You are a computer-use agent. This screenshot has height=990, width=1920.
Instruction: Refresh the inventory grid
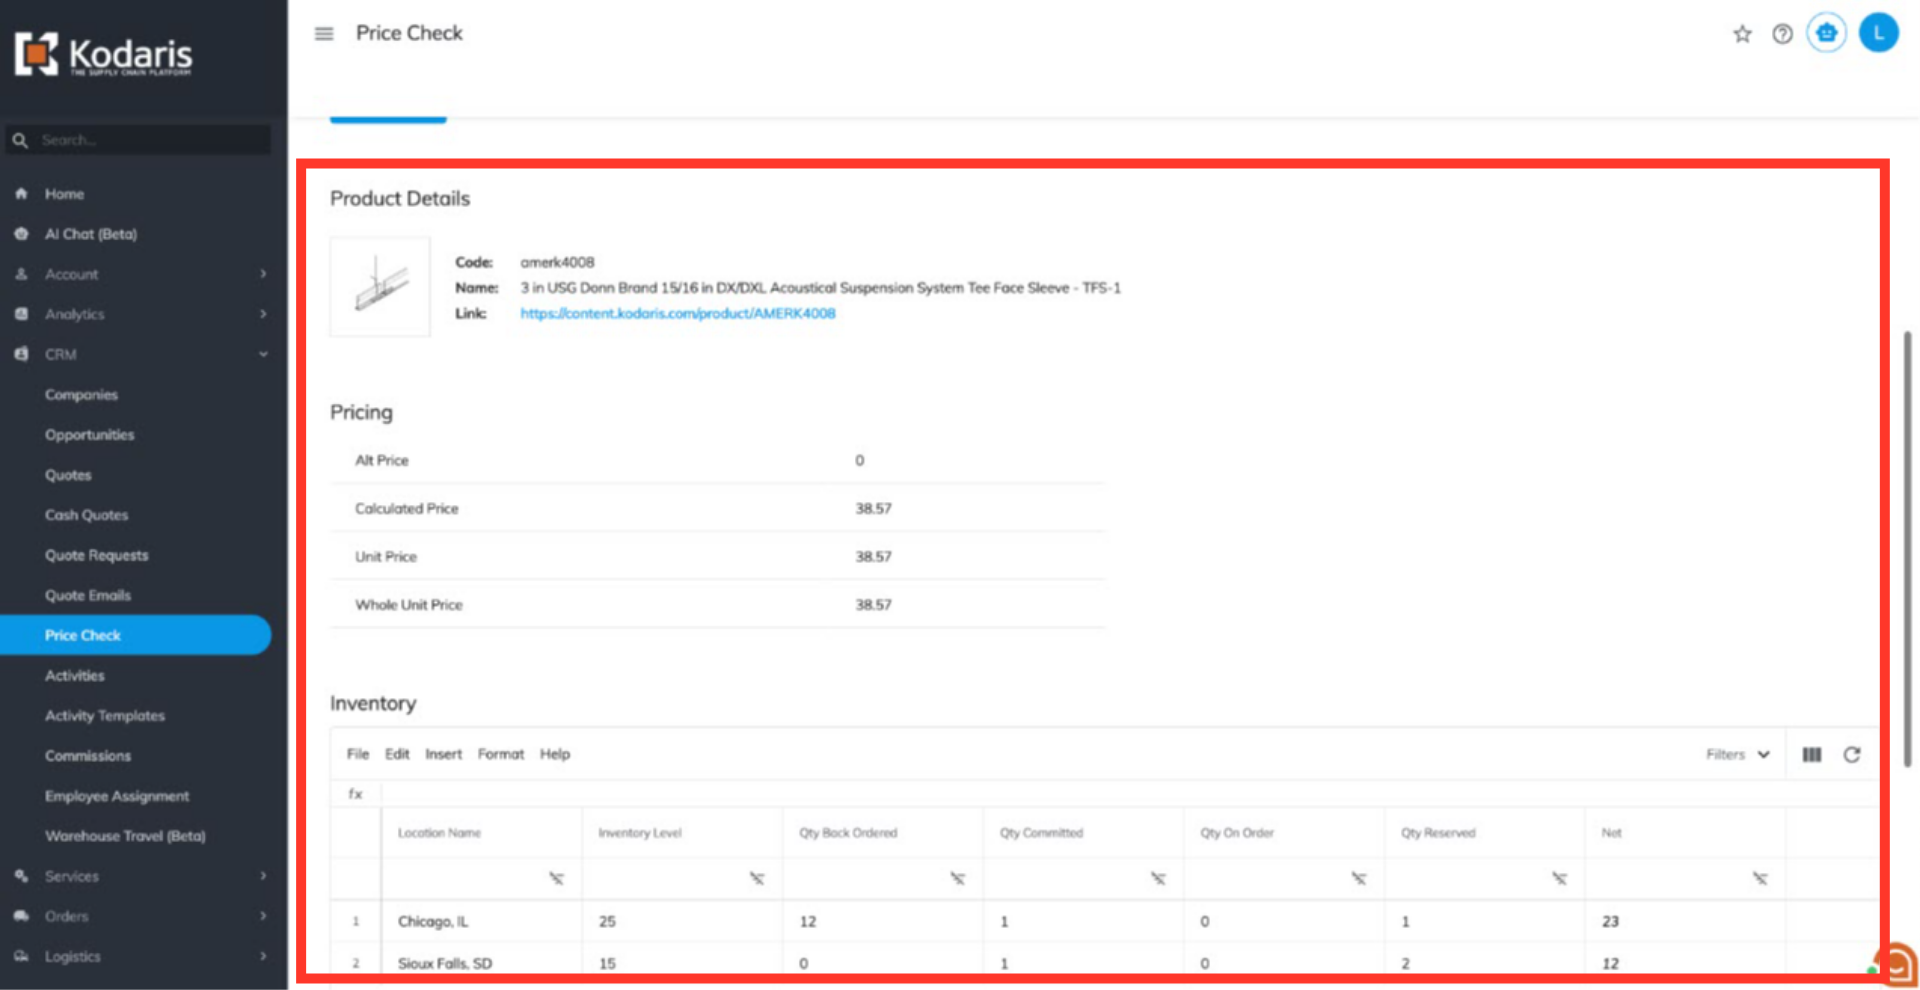pyautogui.click(x=1852, y=754)
